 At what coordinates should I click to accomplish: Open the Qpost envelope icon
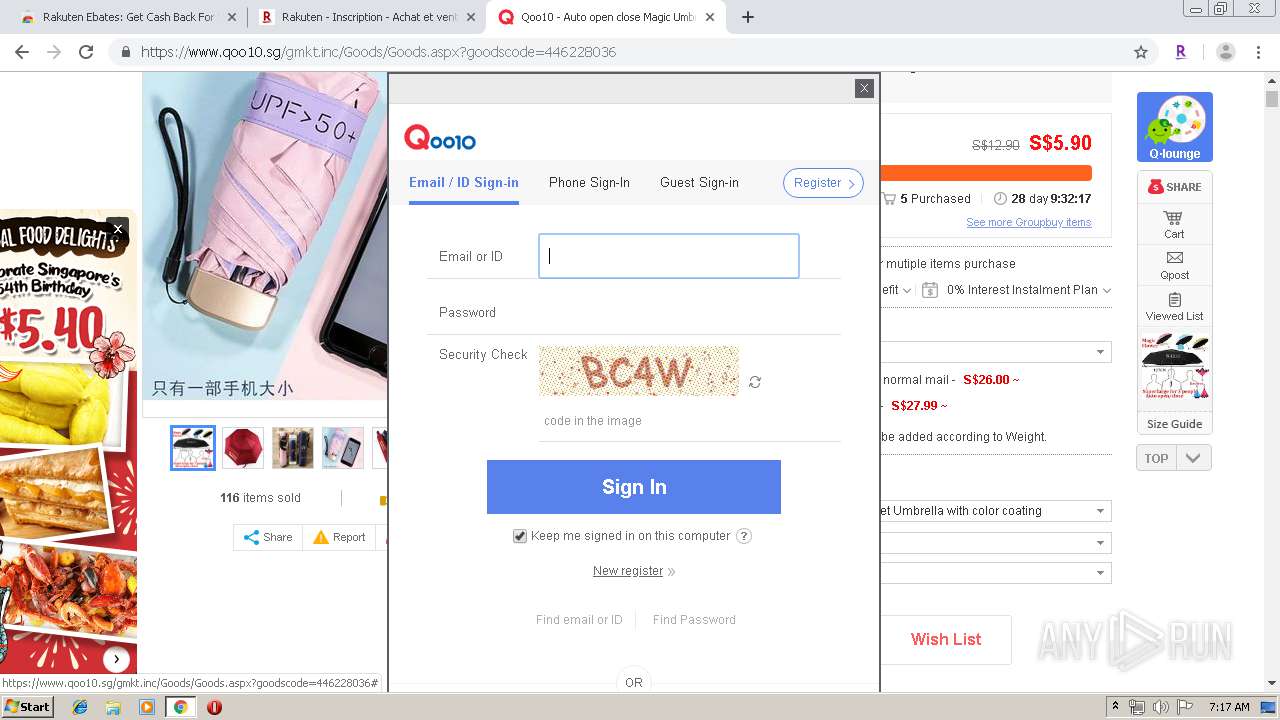pos(1174,265)
